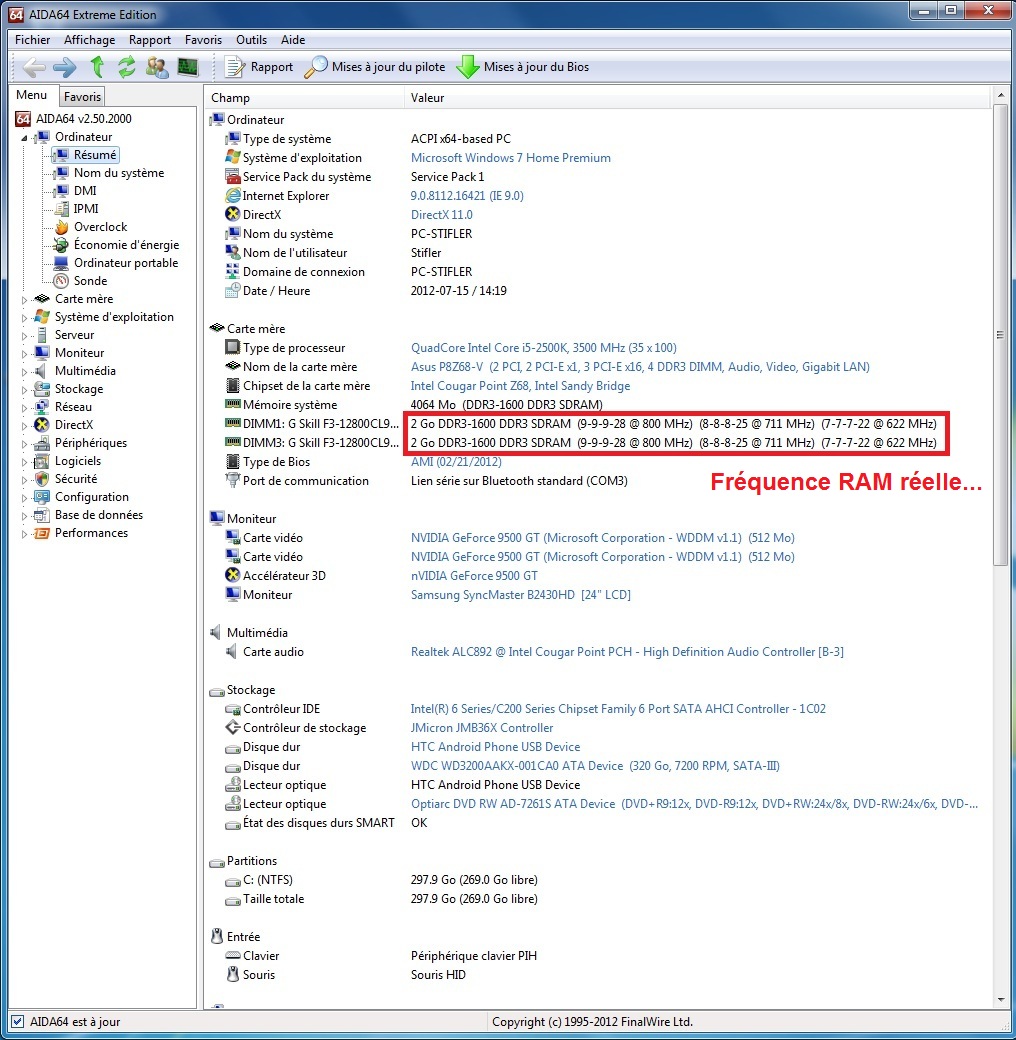Click the Valeur column header
The height and width of the screenshot is (1040, 1016).
pyautogui.click(x=427, y=98)
